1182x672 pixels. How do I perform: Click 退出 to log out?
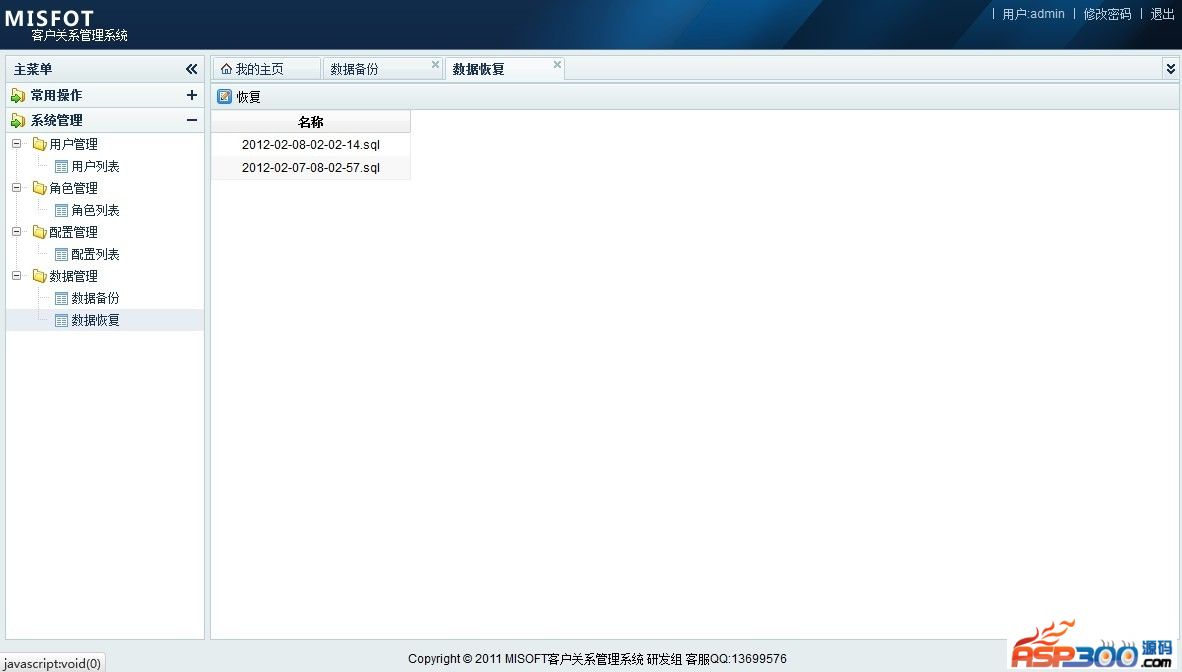tap(1162, 14)
